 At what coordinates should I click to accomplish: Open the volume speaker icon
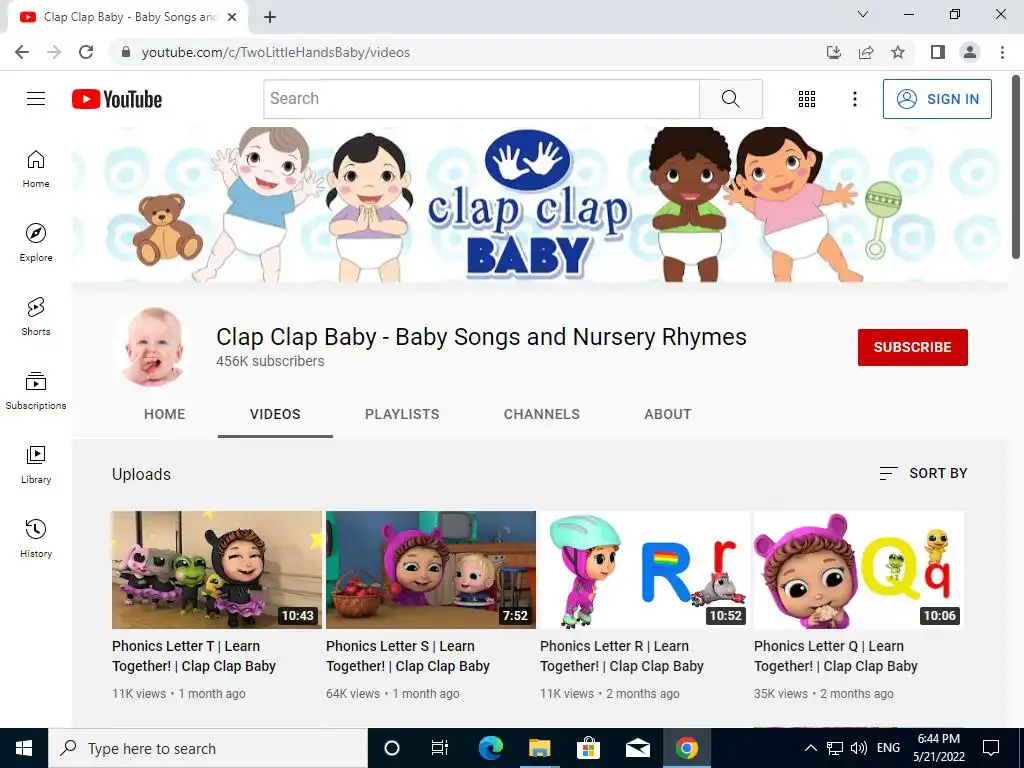click(x=859, y=748)
